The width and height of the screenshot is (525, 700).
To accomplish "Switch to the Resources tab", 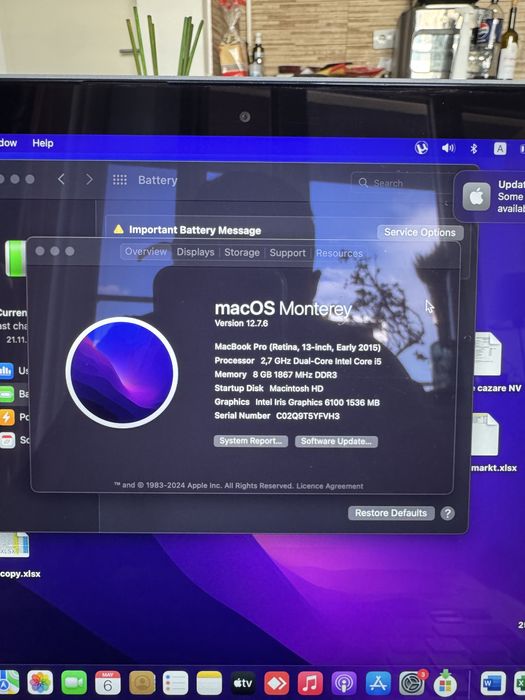I will click(339, 254).
